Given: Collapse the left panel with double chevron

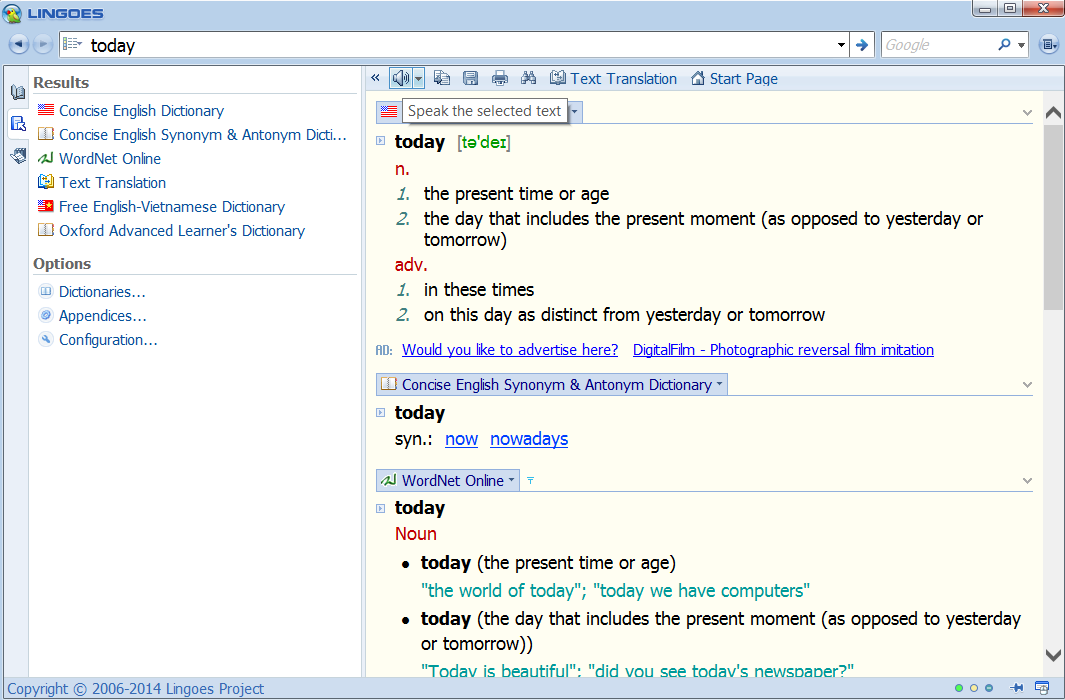Looking at the screenshot, I should tap(375, 78).
